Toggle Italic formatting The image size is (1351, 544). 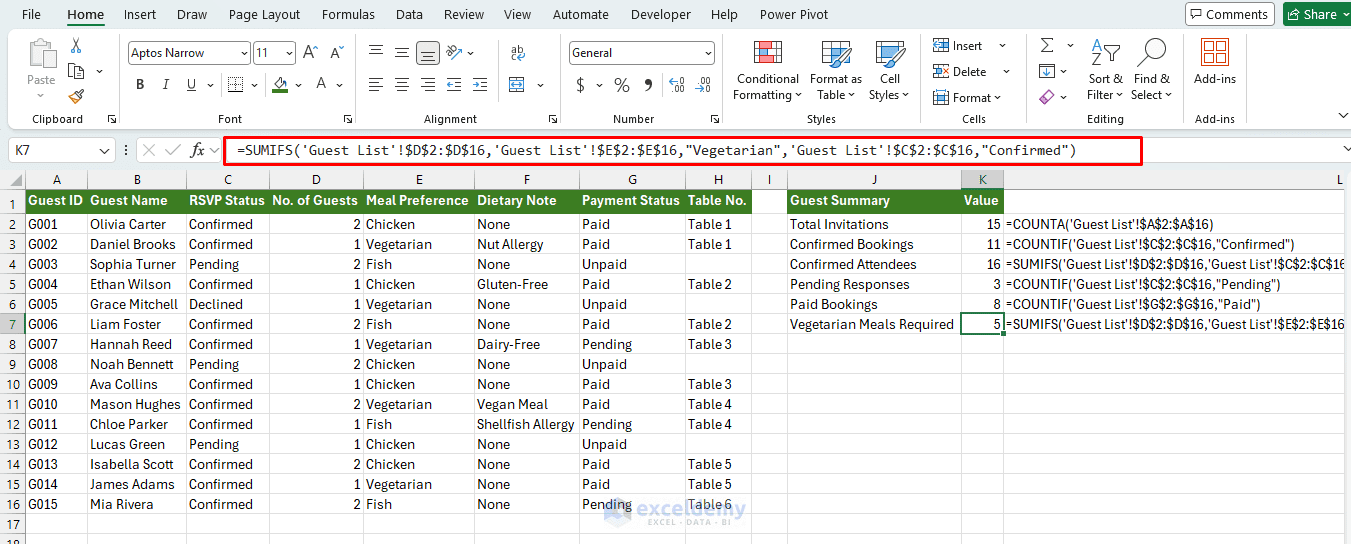(166, 85)
